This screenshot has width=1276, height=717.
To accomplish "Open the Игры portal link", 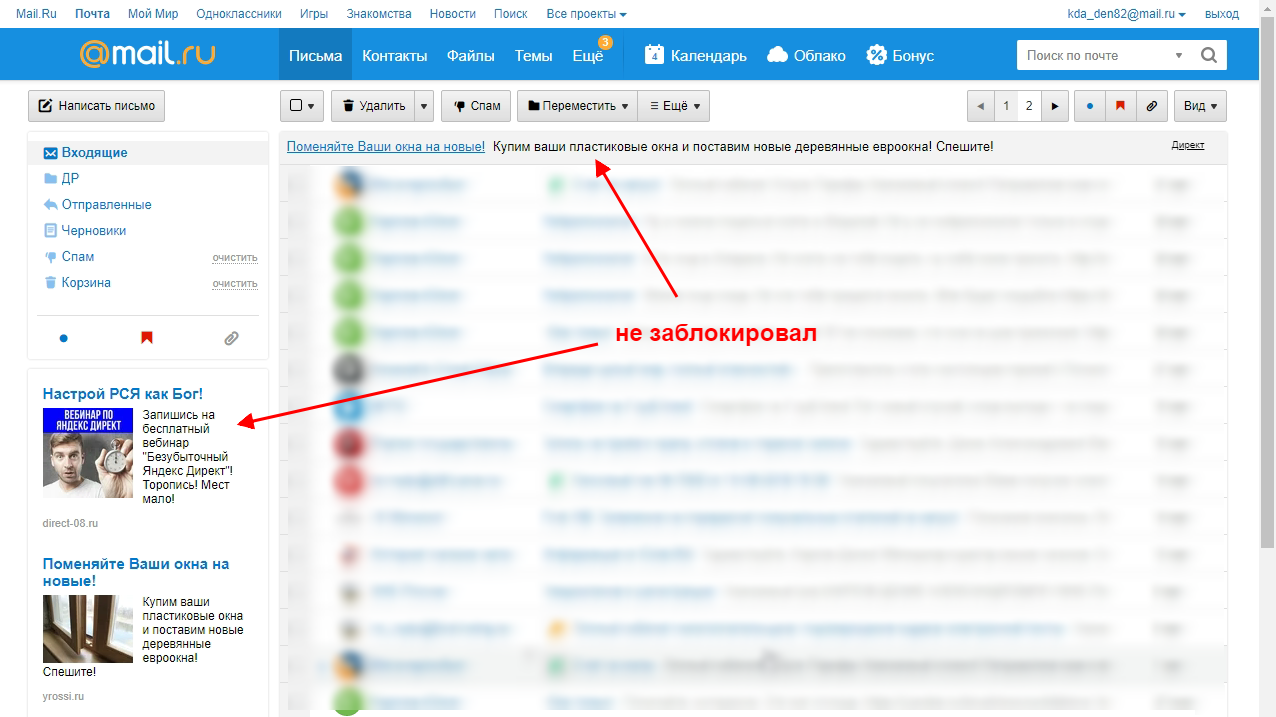I will (x=313, y=14).
